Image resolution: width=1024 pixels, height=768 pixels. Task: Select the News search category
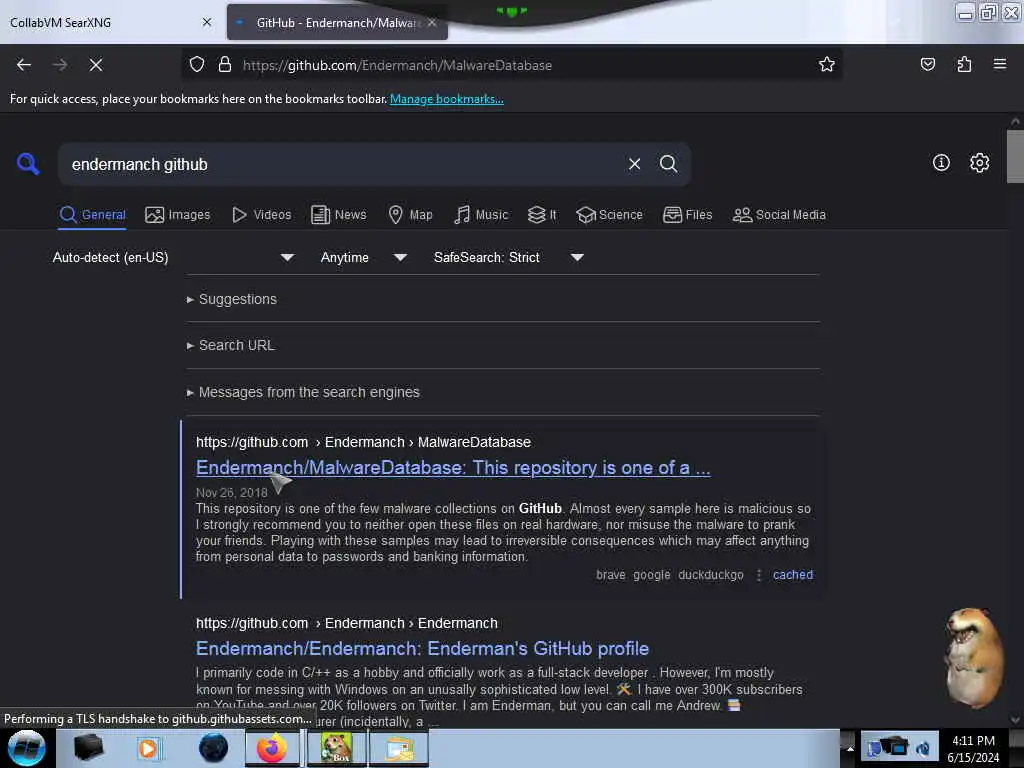(x=339, y=214)
